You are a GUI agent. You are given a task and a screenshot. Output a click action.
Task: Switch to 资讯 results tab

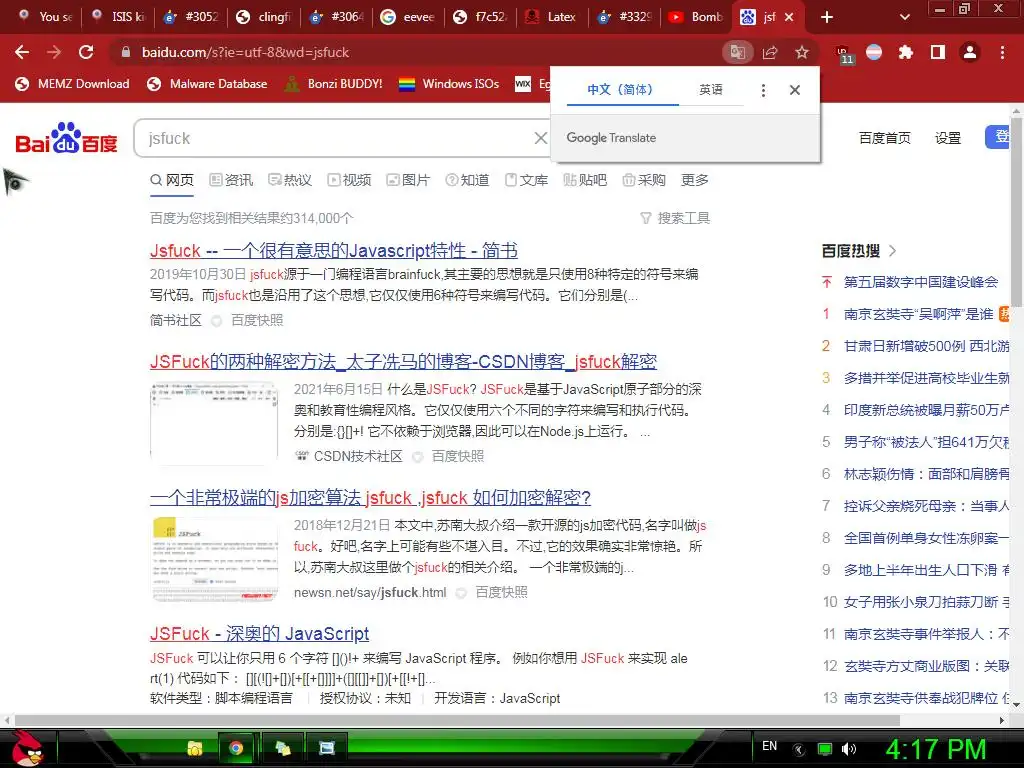(x=231, y=180)
